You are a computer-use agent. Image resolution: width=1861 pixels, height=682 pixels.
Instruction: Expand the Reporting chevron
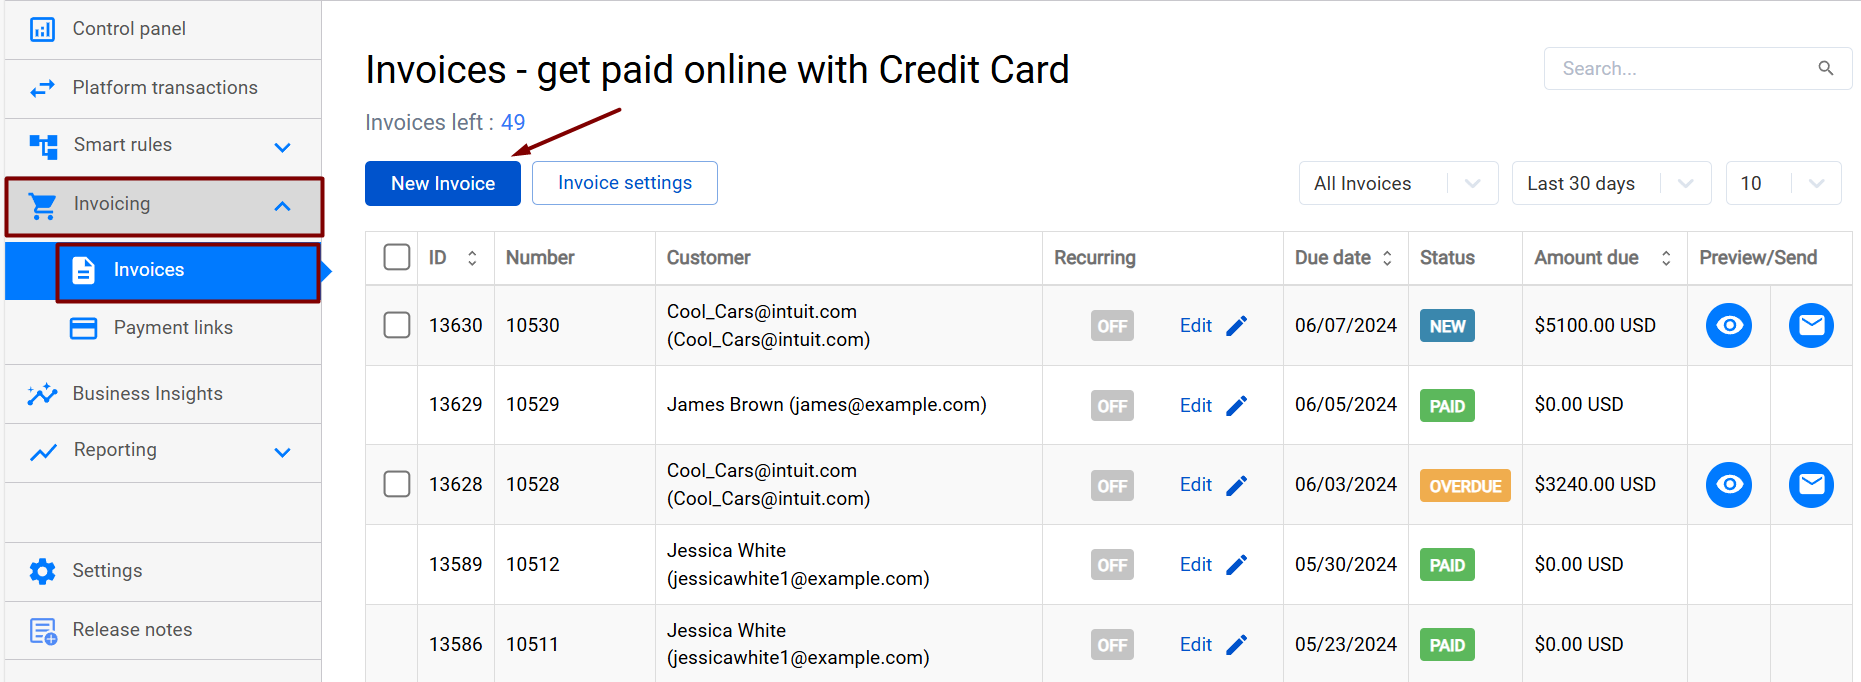click(x=282, y=453)
